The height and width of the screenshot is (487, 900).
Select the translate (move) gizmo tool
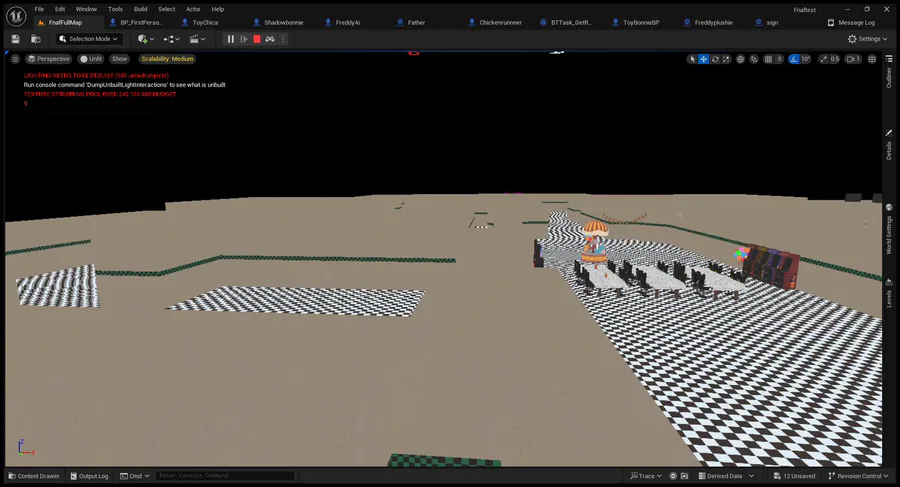[703, 59]
